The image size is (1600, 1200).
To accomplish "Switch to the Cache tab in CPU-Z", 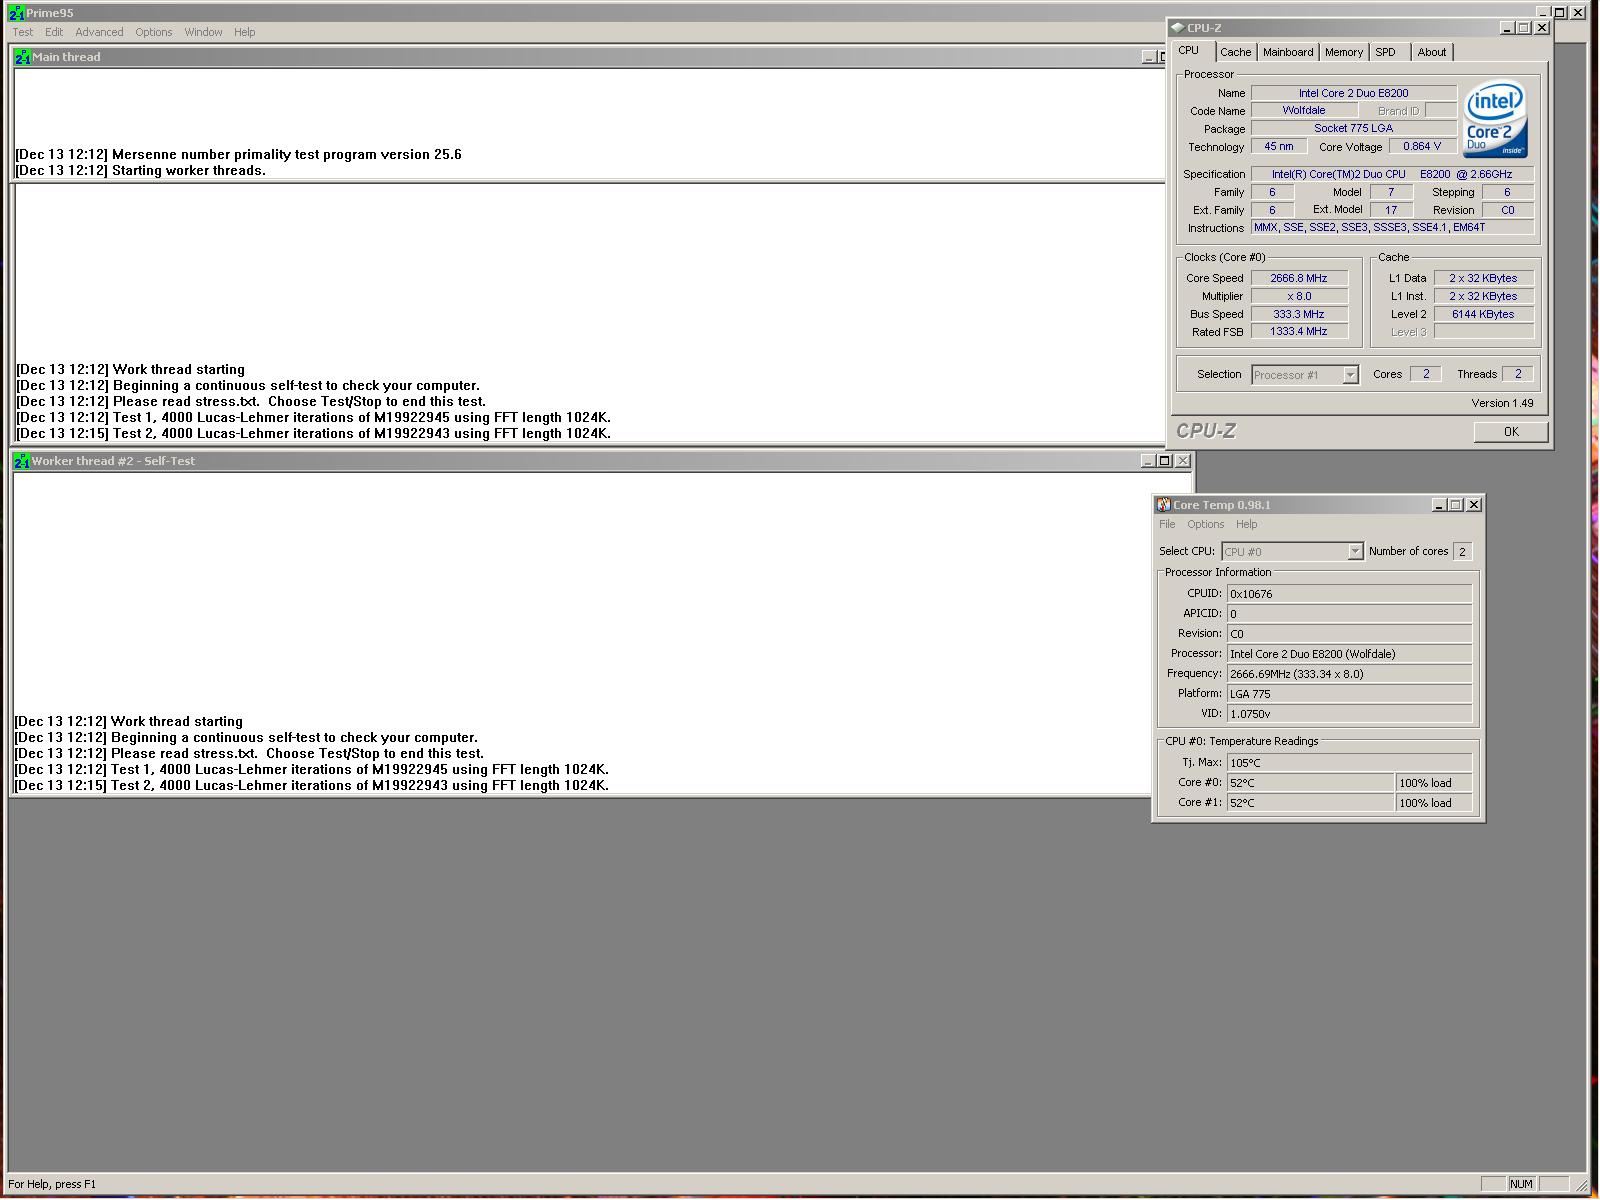I will (x=1235, y=52).
